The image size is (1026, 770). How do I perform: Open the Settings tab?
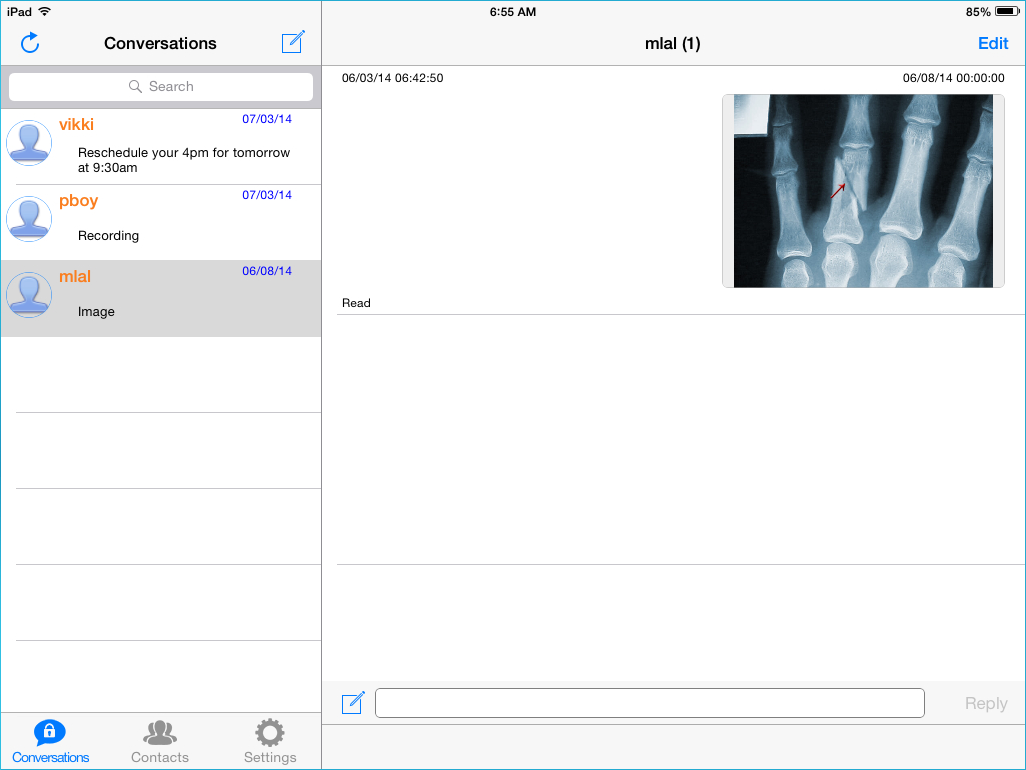click(x=270, y=742)
